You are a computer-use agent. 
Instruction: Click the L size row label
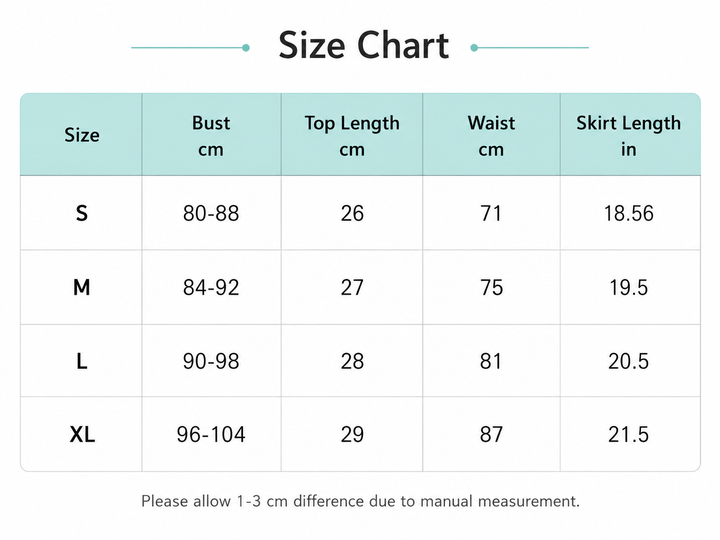[82, 361]
